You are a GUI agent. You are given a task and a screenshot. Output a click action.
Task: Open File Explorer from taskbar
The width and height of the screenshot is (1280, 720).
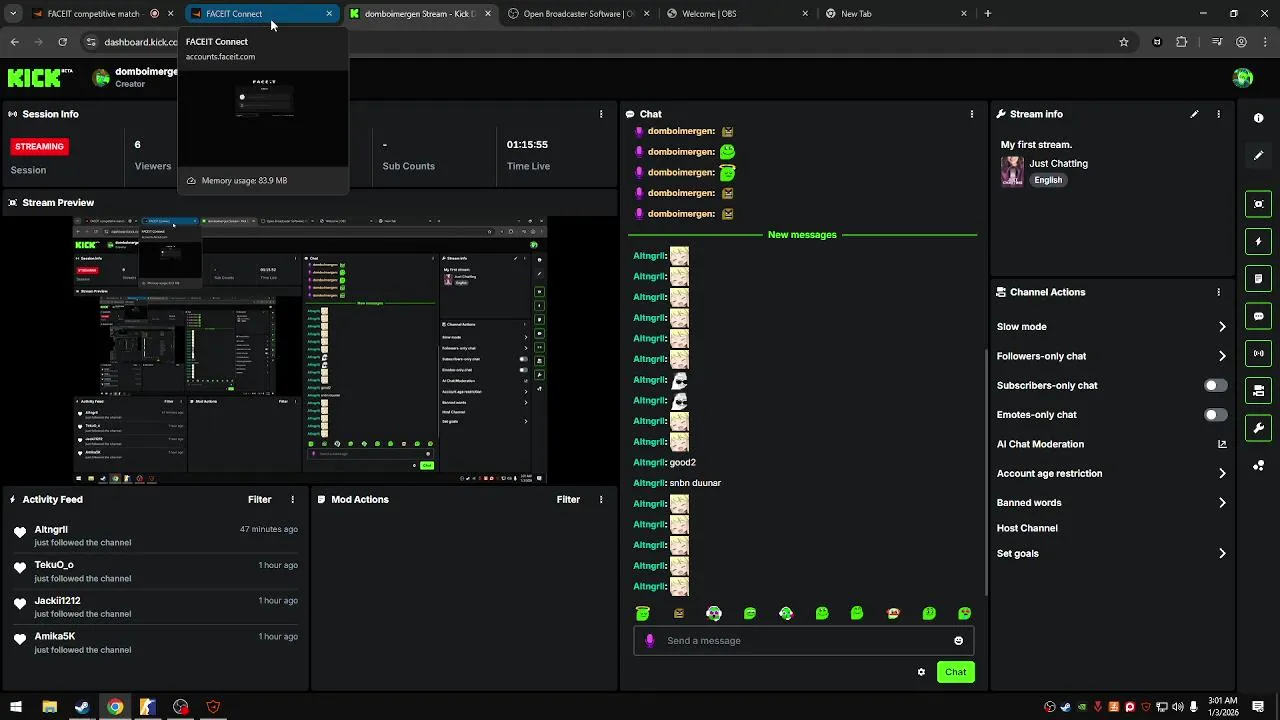49,707
